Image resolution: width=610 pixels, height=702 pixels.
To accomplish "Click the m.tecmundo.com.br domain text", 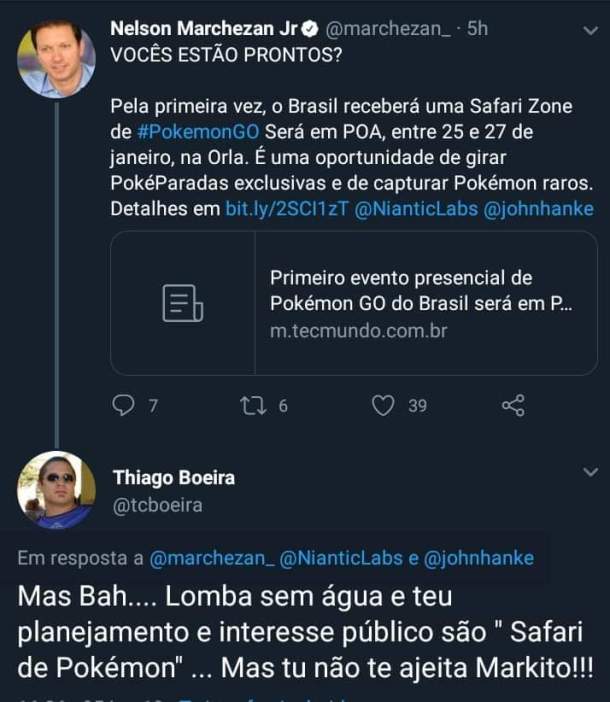I will click(x=358, y=330).
